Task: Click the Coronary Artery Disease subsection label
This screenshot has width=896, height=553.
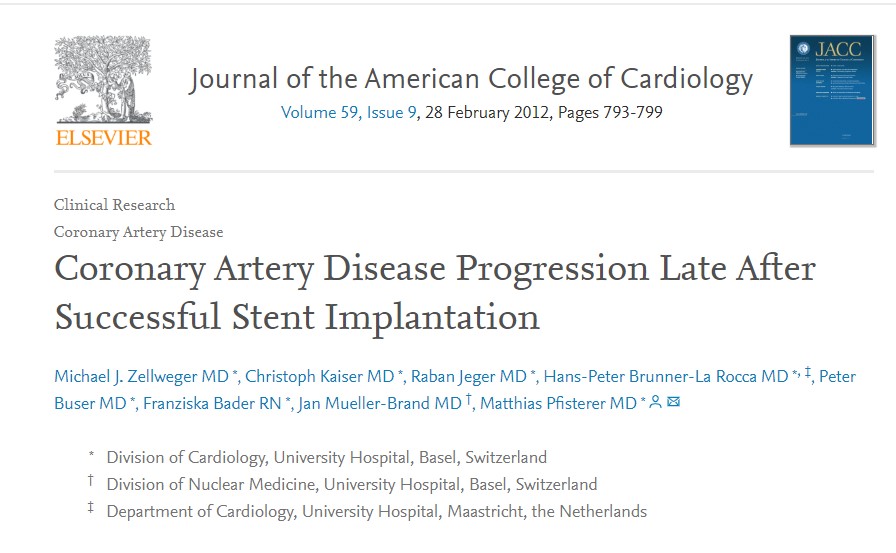Action: [x=139, y=232]
